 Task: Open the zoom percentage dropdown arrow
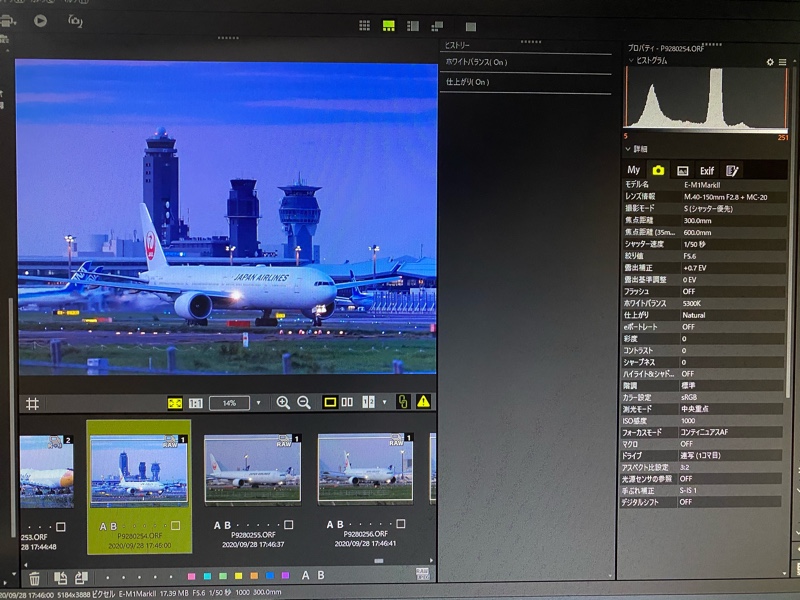[x=258, y=403]
